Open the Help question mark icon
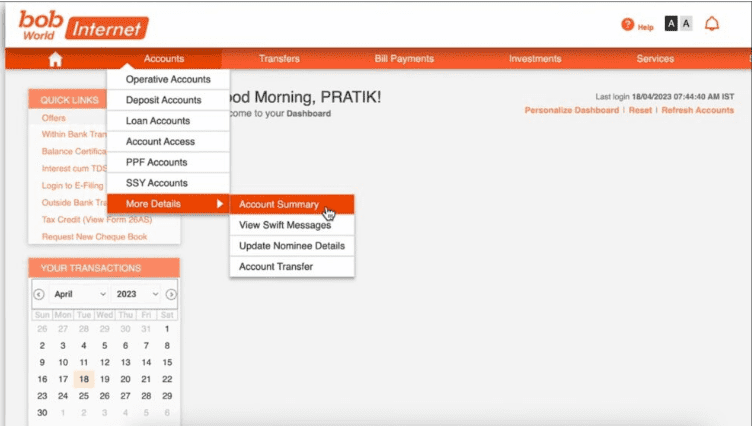 click(x=627, y=24)
